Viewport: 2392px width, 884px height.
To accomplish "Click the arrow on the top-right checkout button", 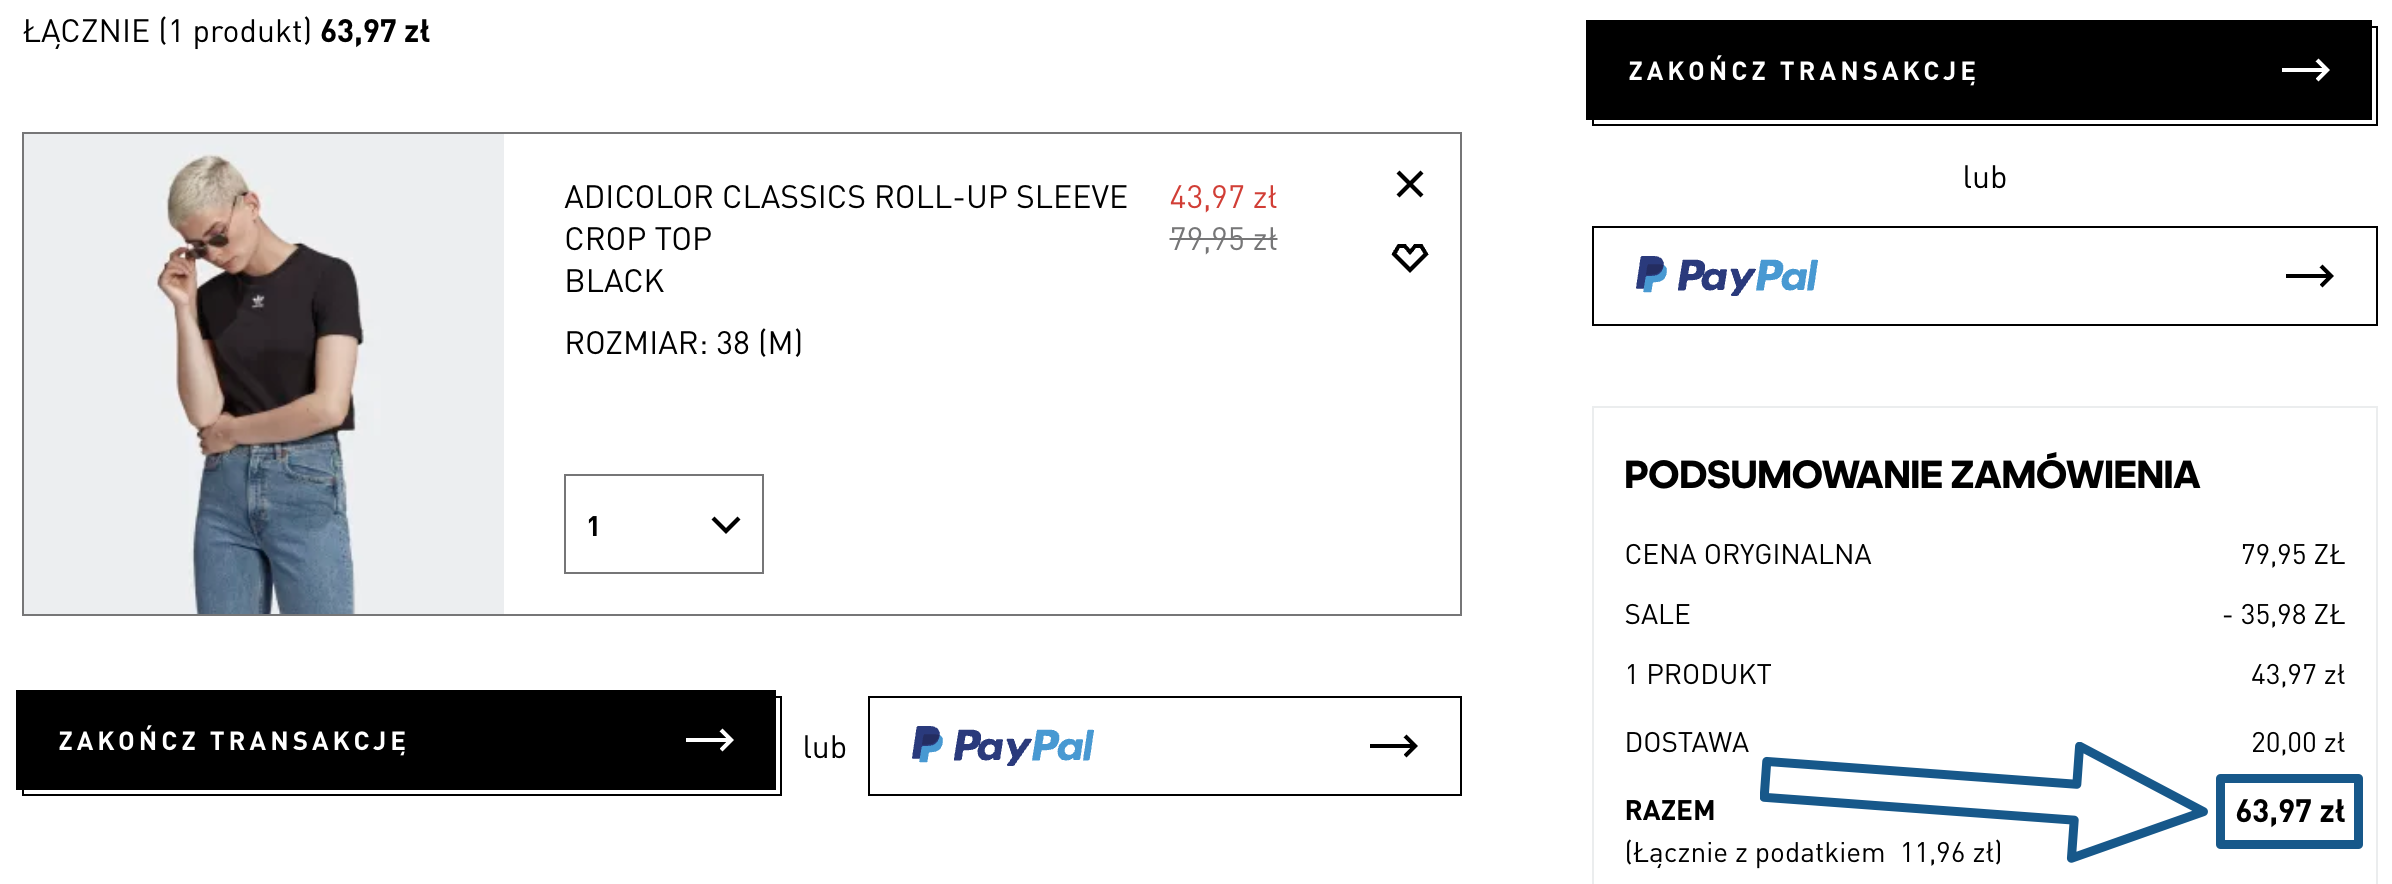I will [x=2305, y=70].
